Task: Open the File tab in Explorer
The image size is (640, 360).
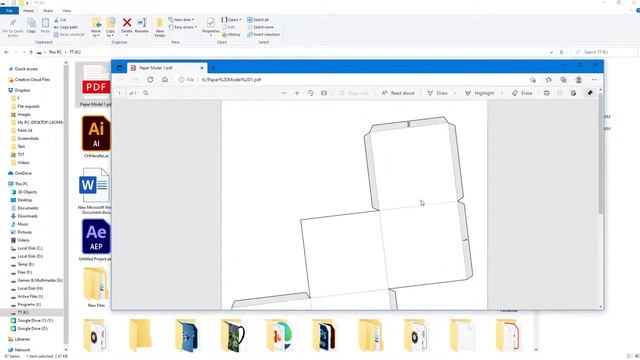Action: (9, 11)
